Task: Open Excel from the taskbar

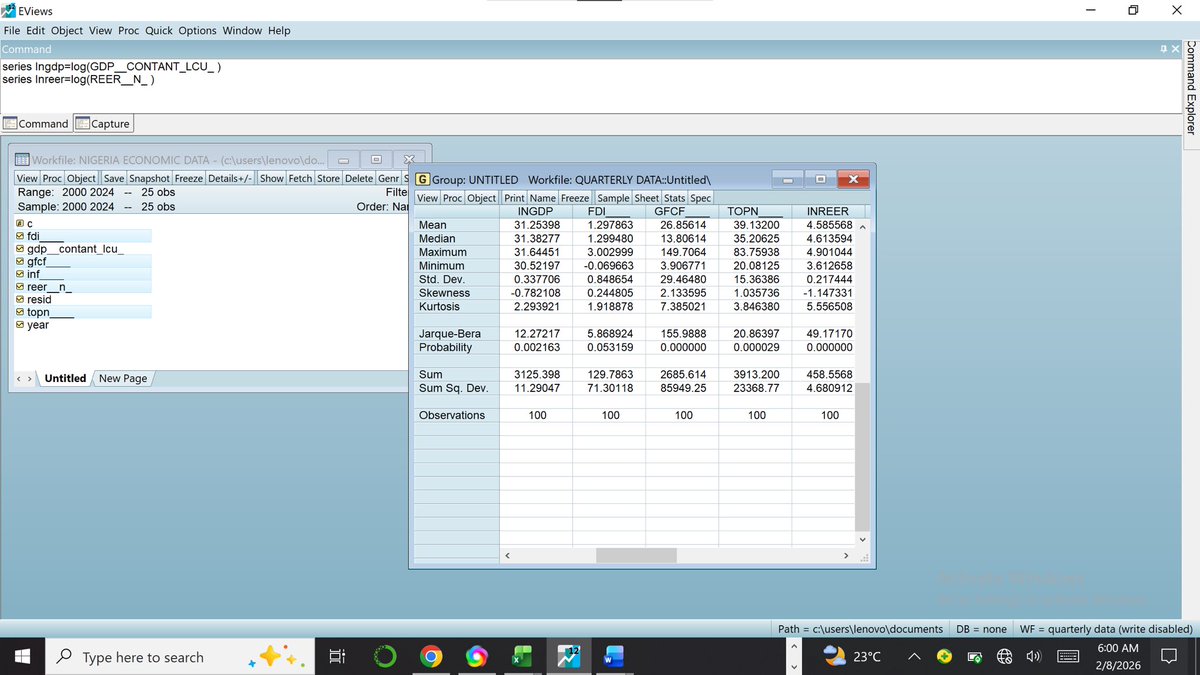Action: click(521, 657)
